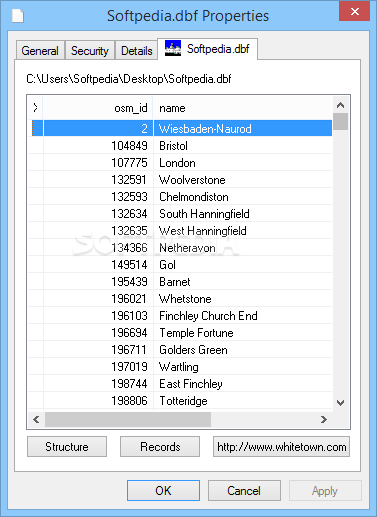Click the Structure button
This screenshot has height=517, width=377.
[x=67, y=446]
